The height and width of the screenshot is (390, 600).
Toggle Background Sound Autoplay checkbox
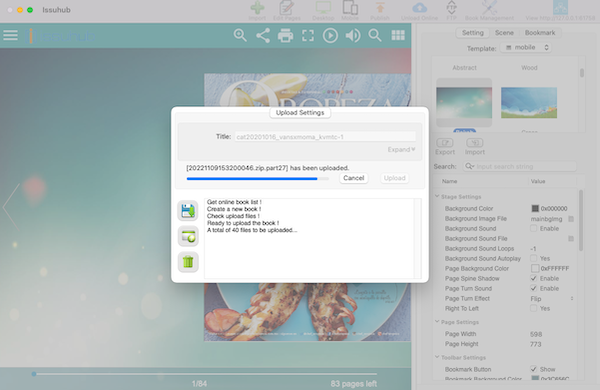click(533, 258)
